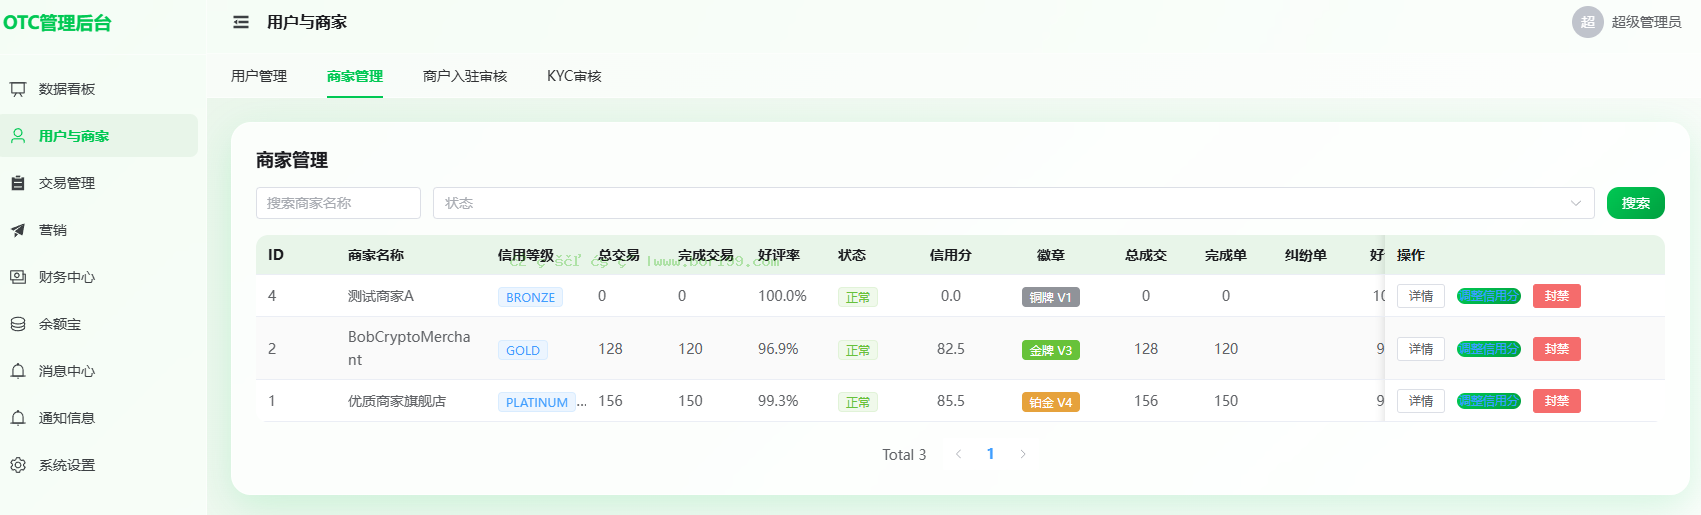Click the GOLD credit level tag
1701x515 pixels.
pos(523,350)
